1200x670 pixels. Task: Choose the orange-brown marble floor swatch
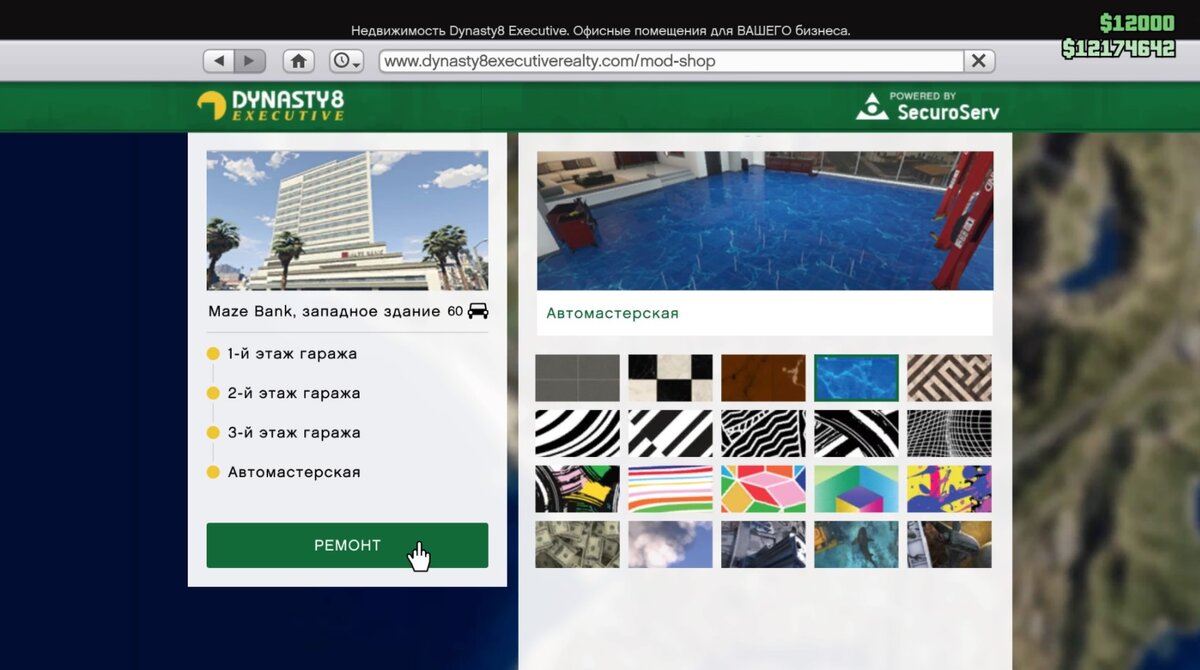[x=763, y=378]
